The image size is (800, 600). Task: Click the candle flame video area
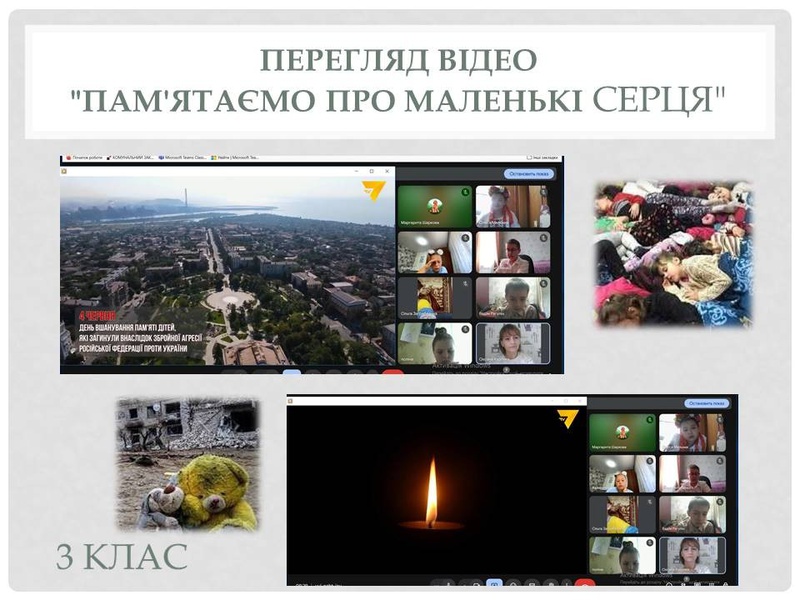(x=432, y=495)
